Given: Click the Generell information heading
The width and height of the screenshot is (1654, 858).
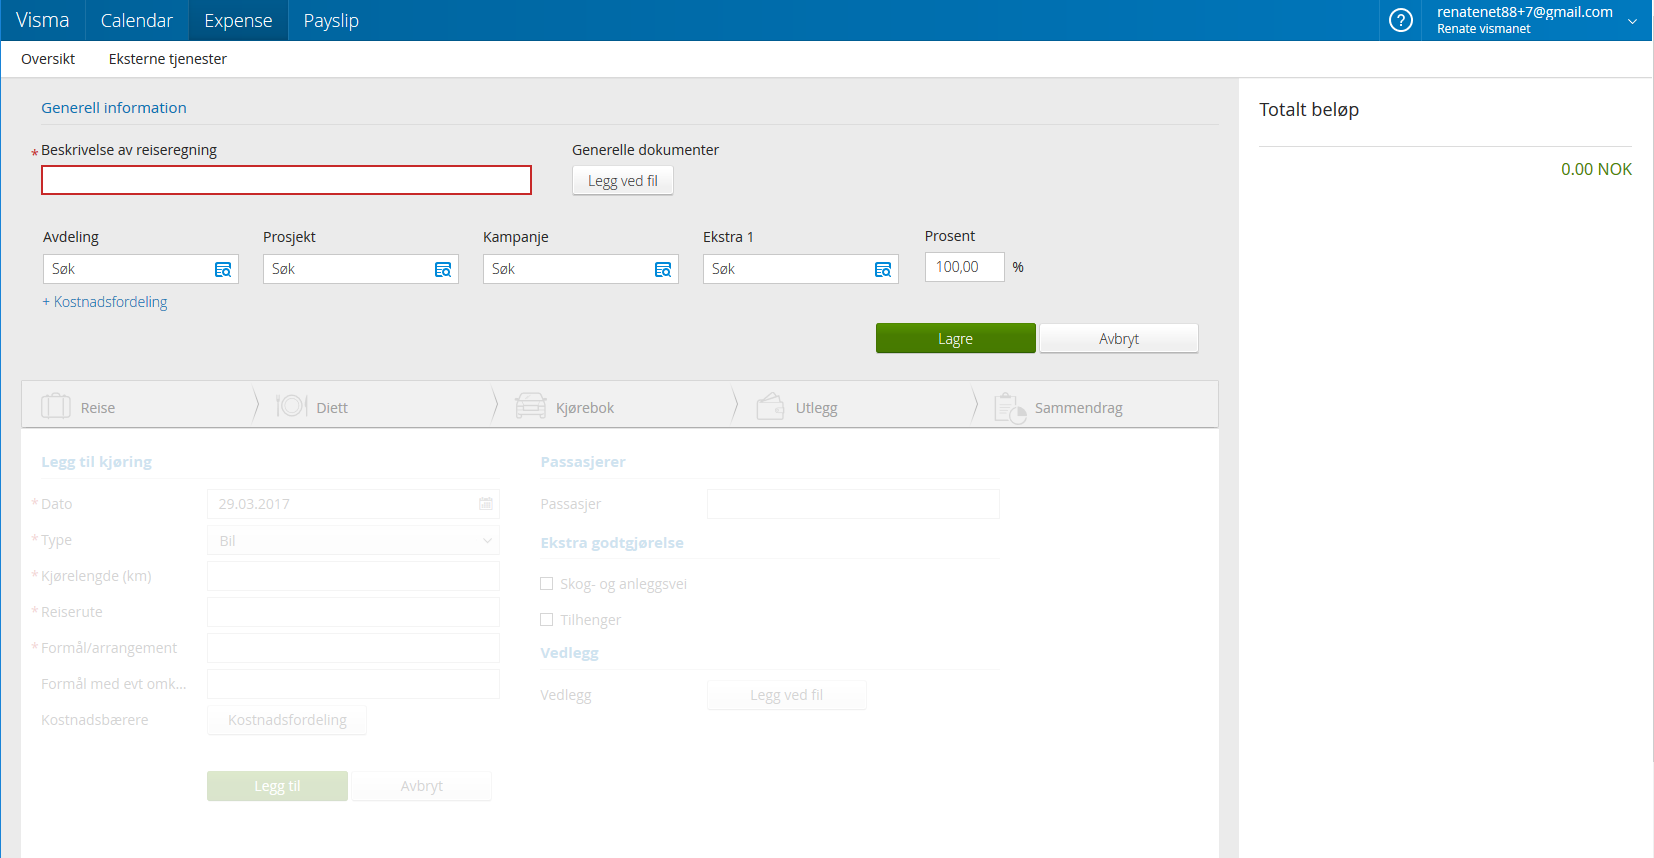Looking at the screenshot, I should click(x=114, y=108).
